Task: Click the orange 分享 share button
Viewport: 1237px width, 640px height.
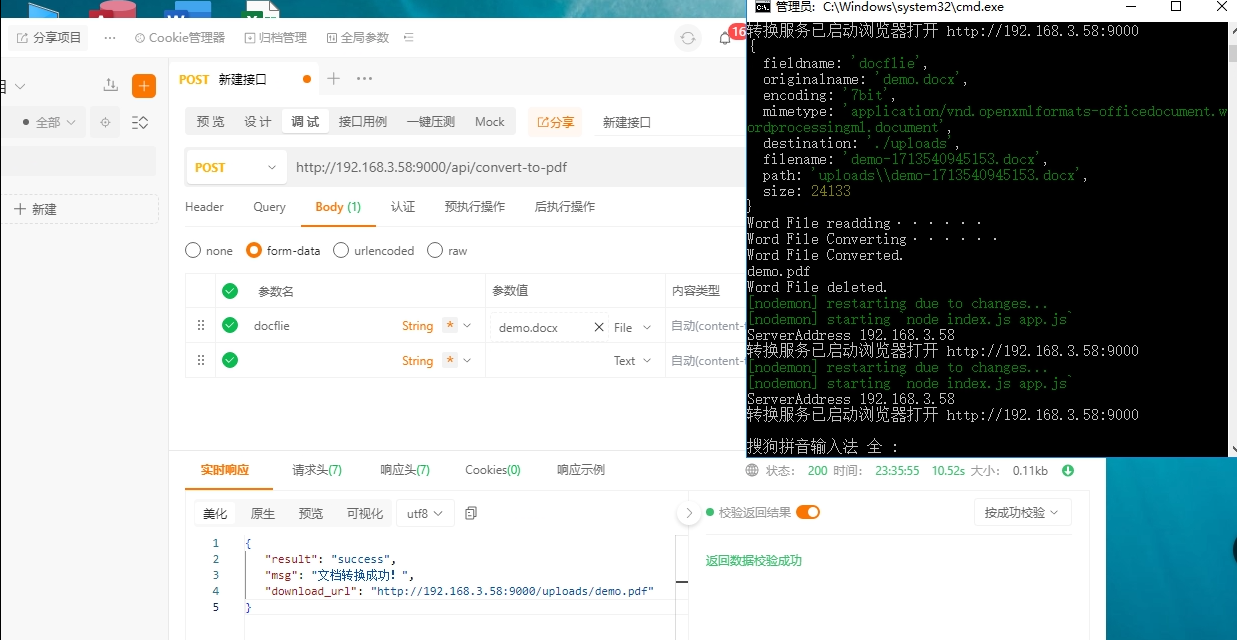Action: tap(555, 122)
